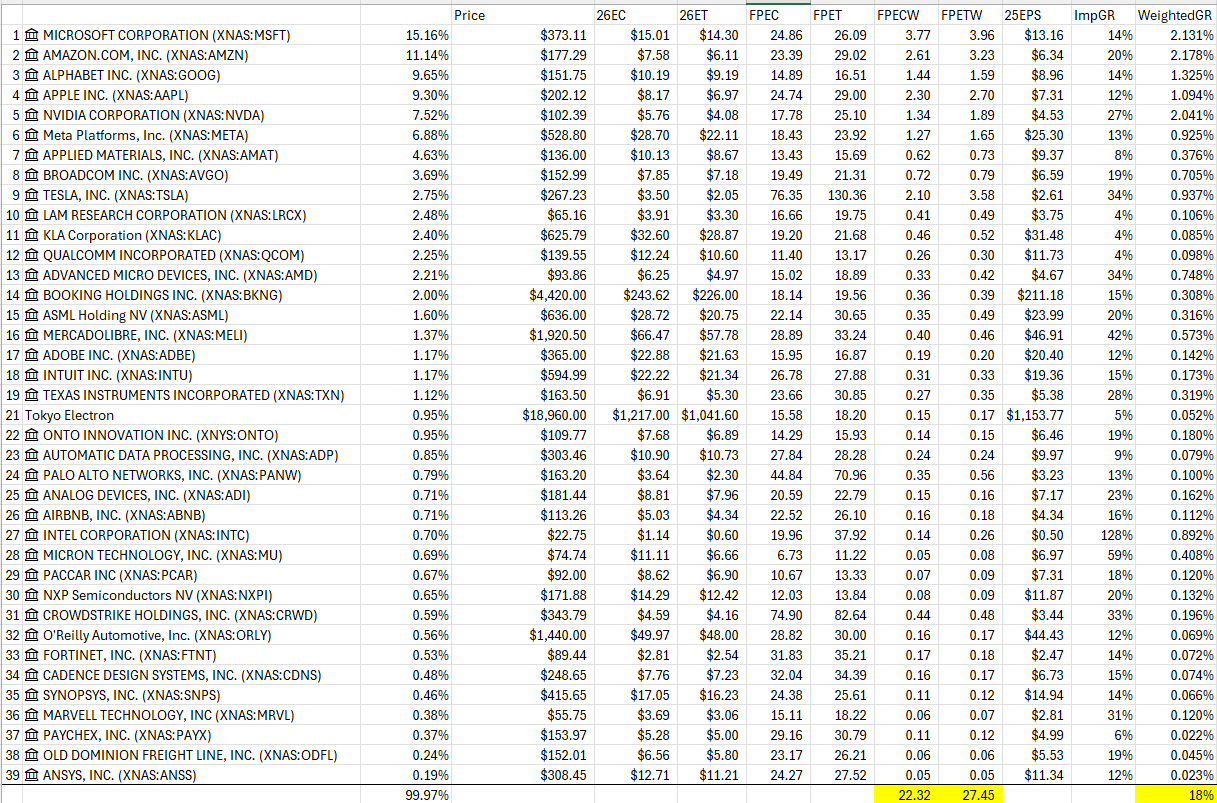Click the stock icon beside ALPHABET INC.

pos(31,75)
